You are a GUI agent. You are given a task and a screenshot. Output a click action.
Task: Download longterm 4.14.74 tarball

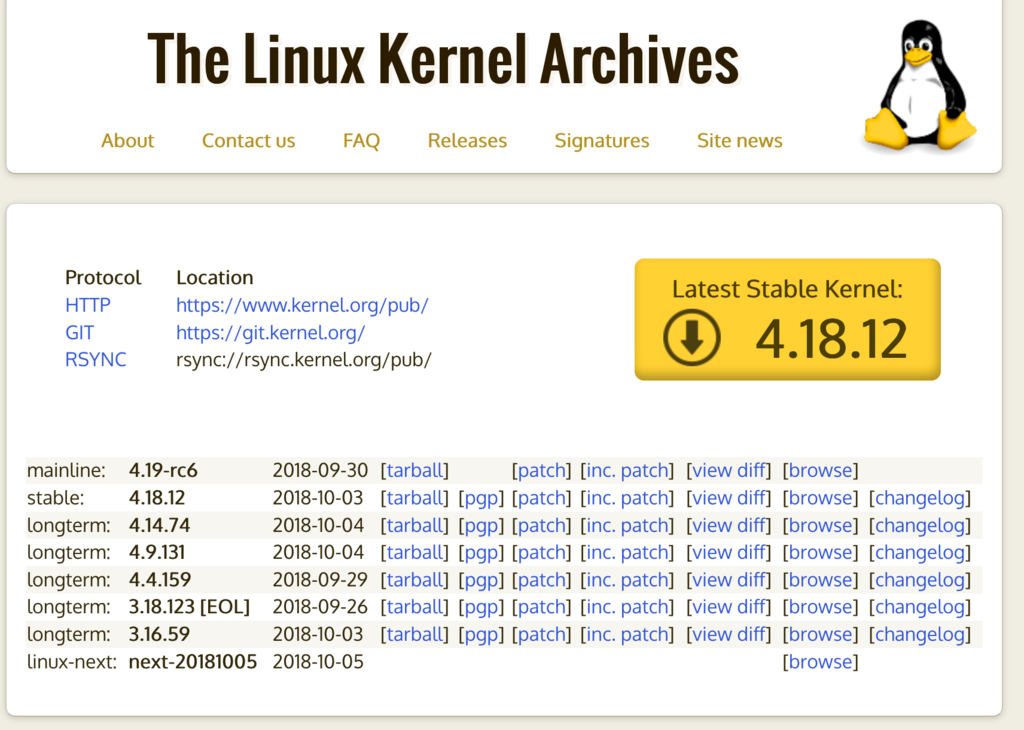coord(415,525)
